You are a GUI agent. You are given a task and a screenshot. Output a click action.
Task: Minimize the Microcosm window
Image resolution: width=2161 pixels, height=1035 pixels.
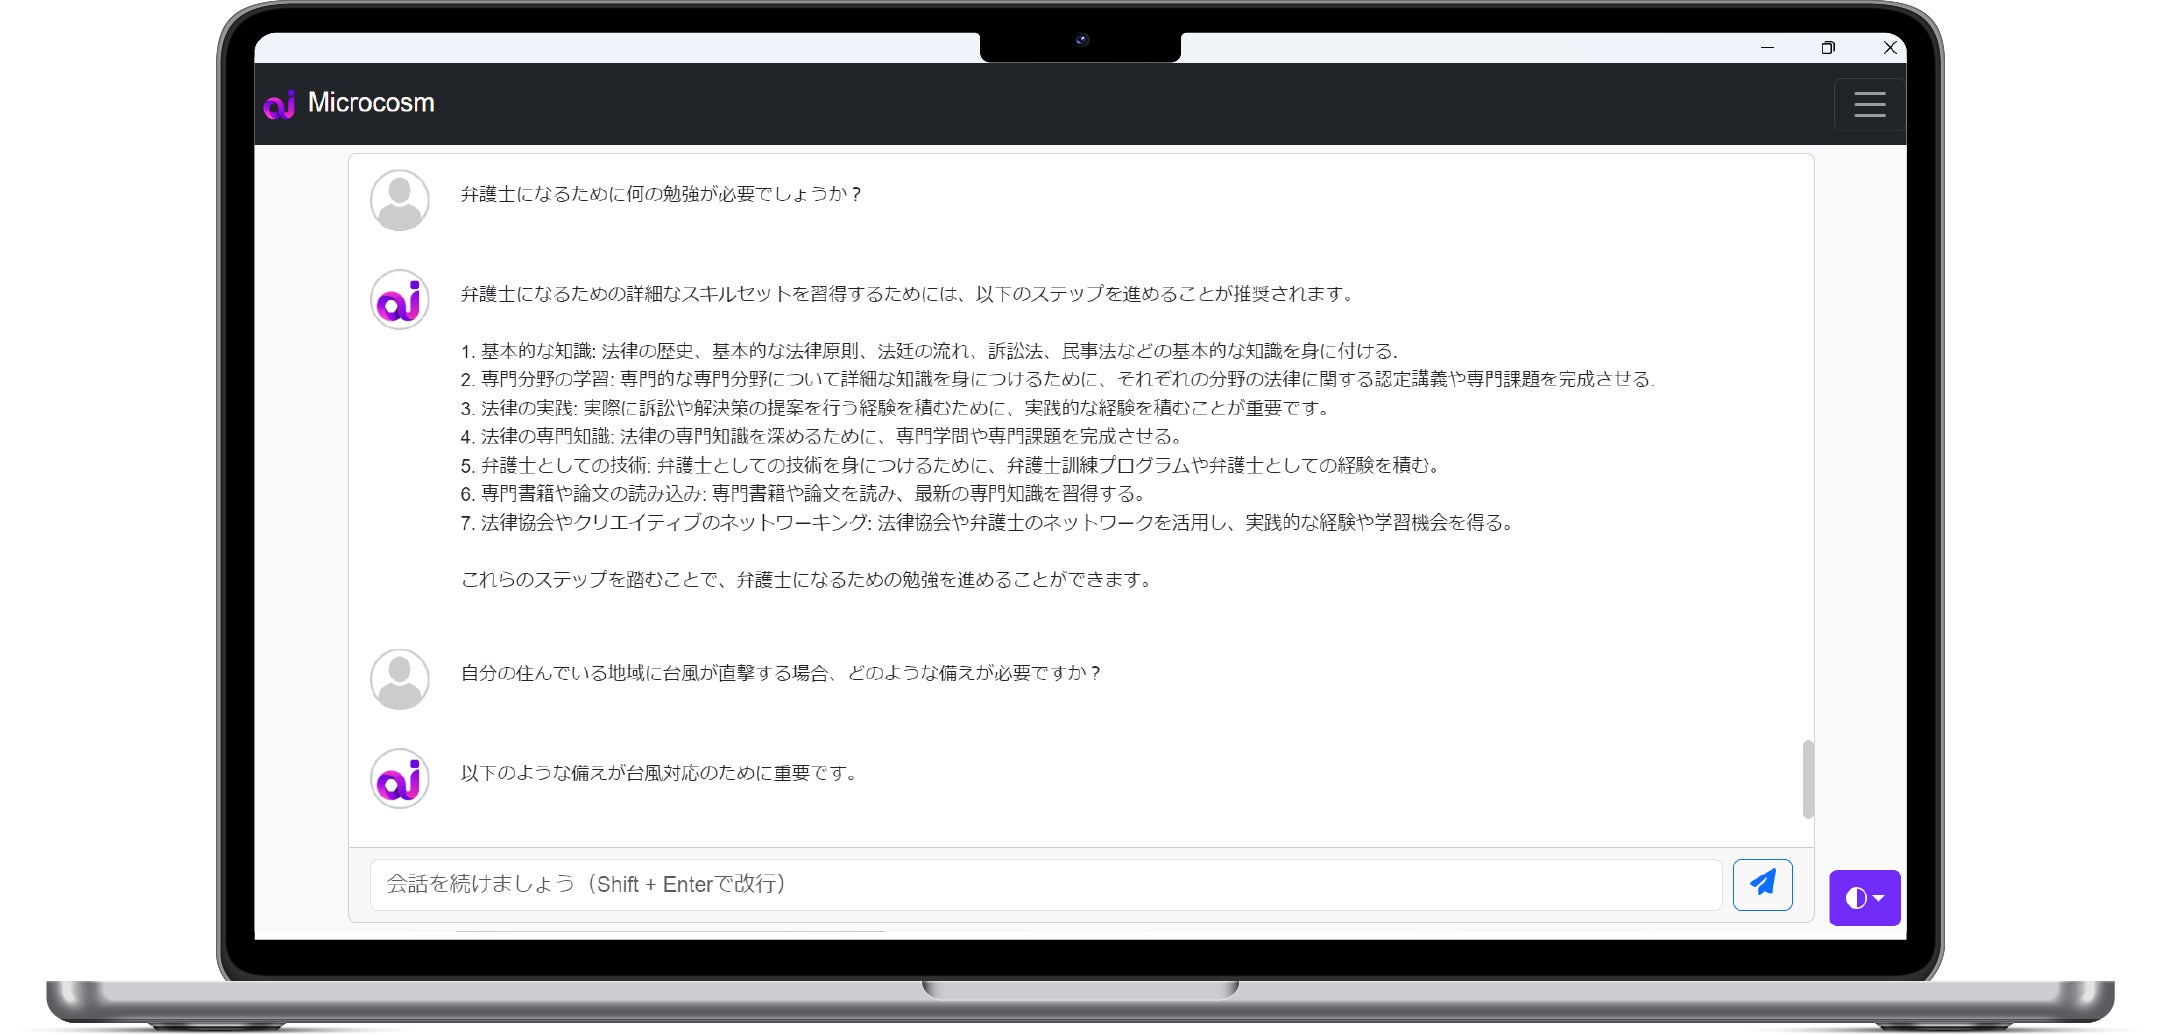click(1767, 47)
